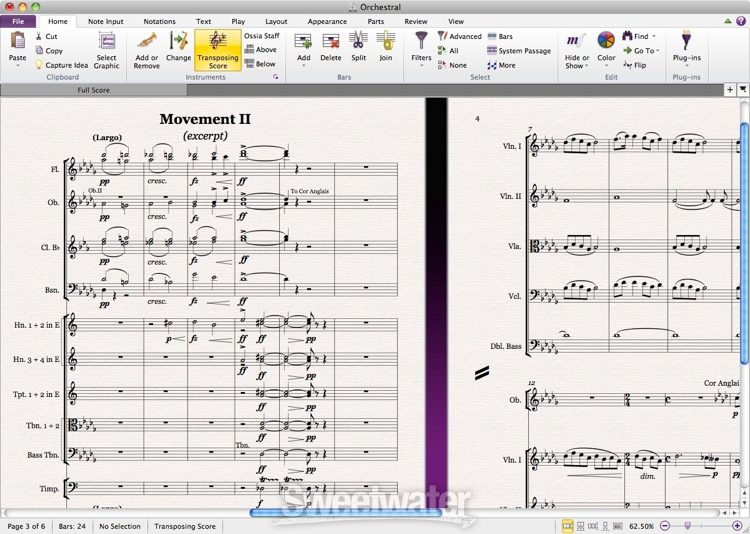This screenshot has height=534, width=750.
Task: Click the Bars: 24 status entry
Action: (x=72, y=526)
